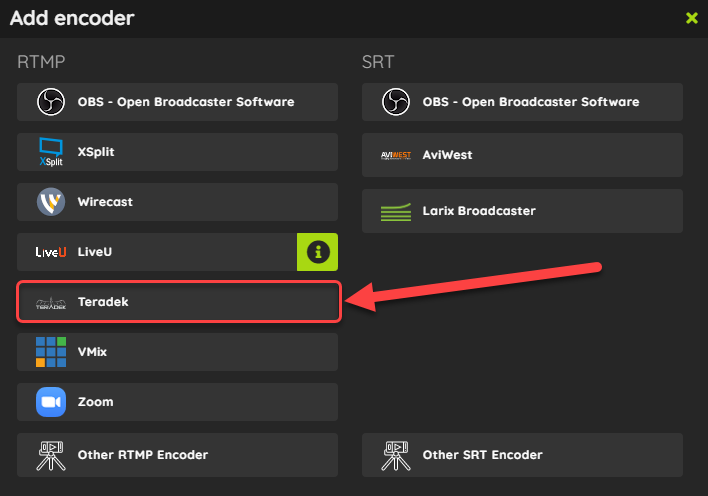The image size is (708, 496).
Task: Click the AviWest logo icon
Action: coord(396,155)
